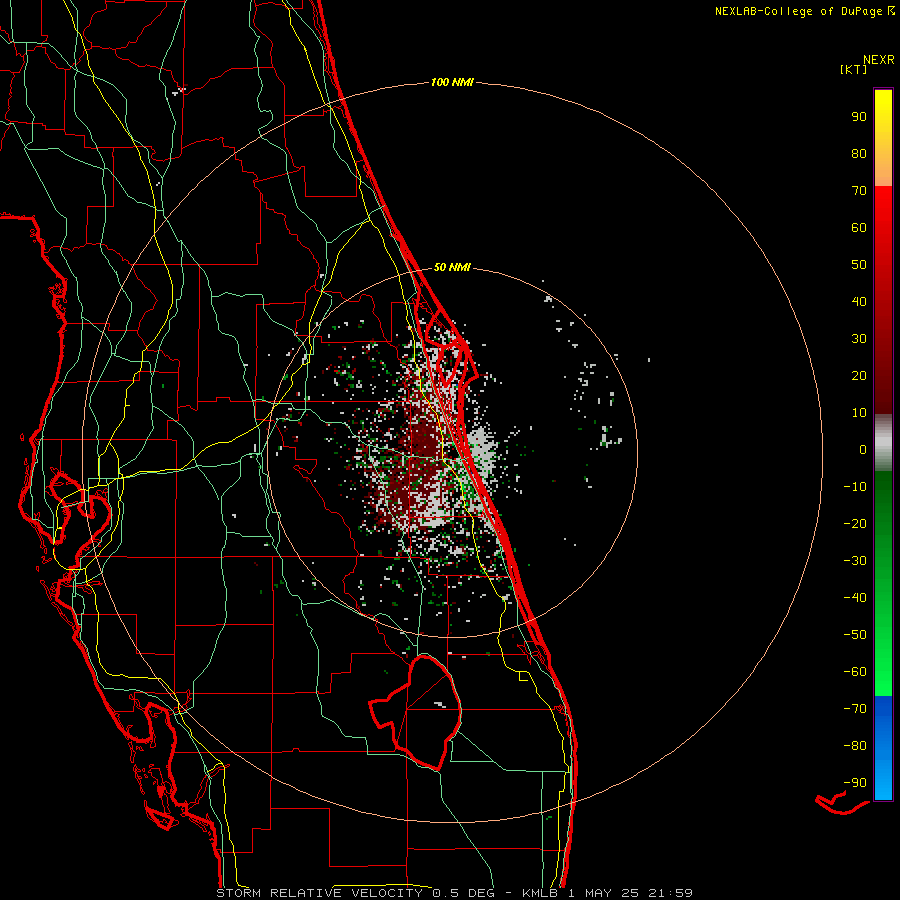Click the 10 value on velocity scale

point(859,413)
